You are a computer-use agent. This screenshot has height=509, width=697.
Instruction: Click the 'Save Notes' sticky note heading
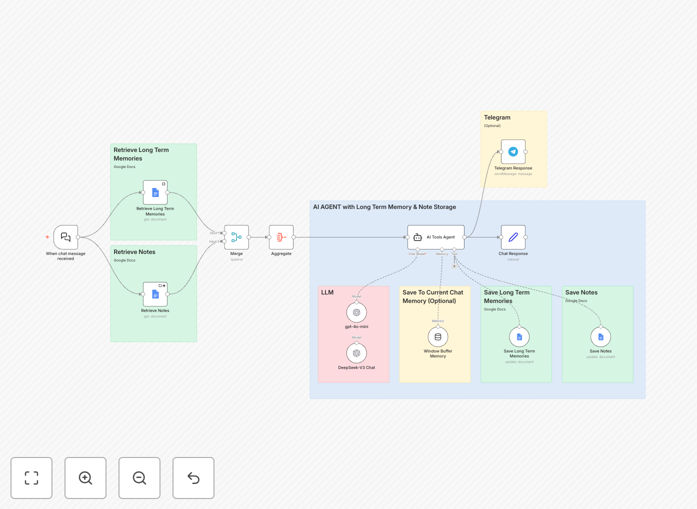(581, 292)
